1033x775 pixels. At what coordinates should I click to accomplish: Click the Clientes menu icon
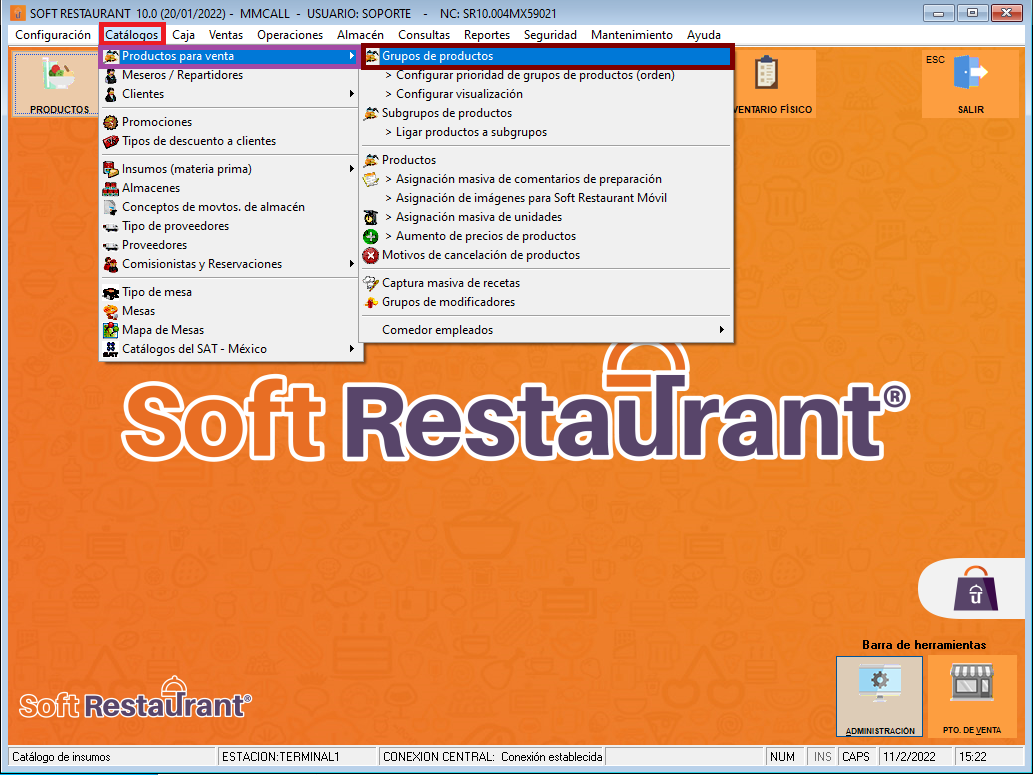point(111,94)
